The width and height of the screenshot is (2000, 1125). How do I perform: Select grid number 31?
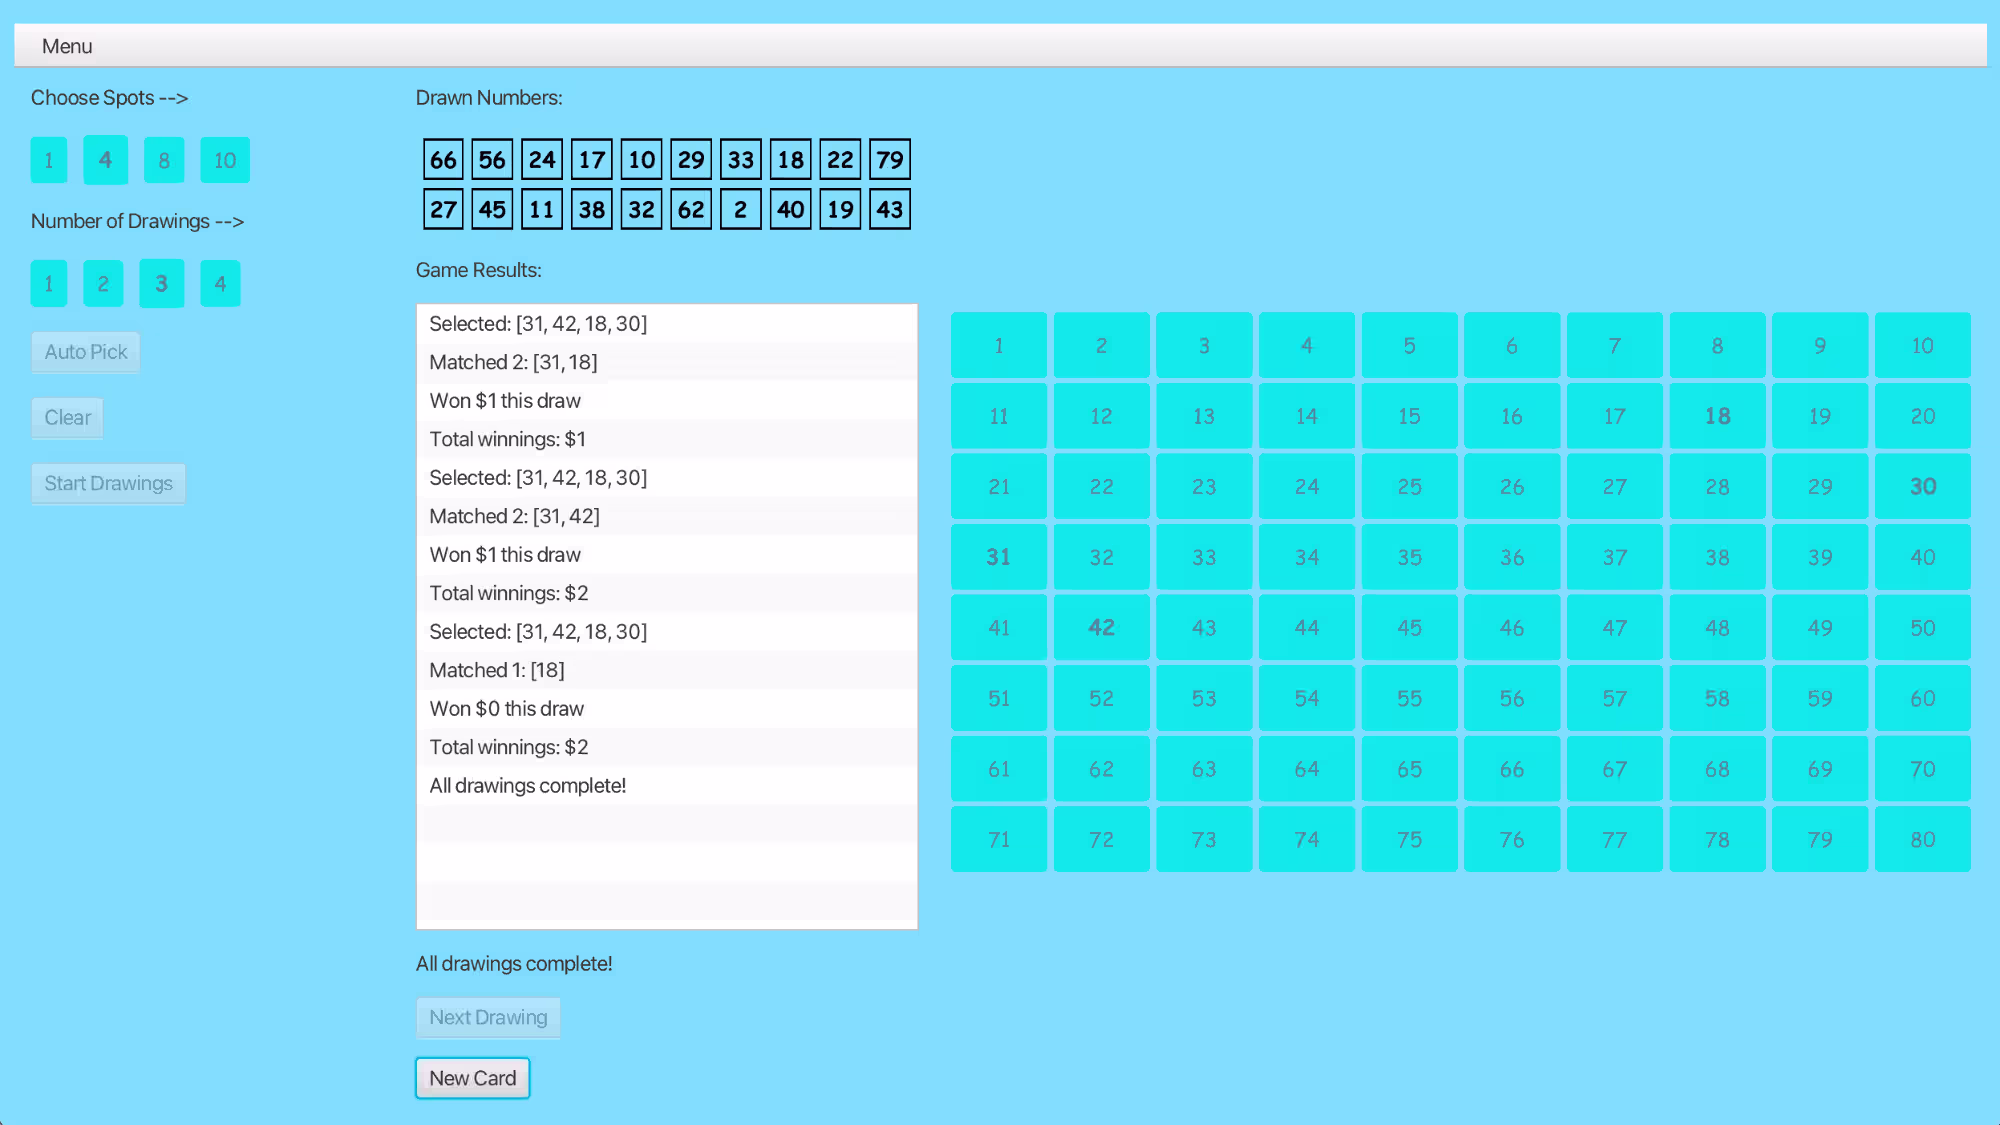[x=998, y=557]
